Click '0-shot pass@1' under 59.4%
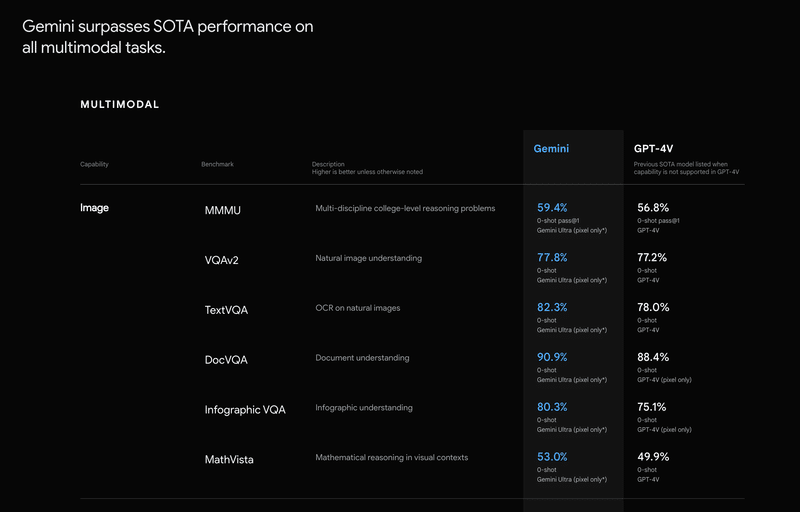 click(558, 221)
